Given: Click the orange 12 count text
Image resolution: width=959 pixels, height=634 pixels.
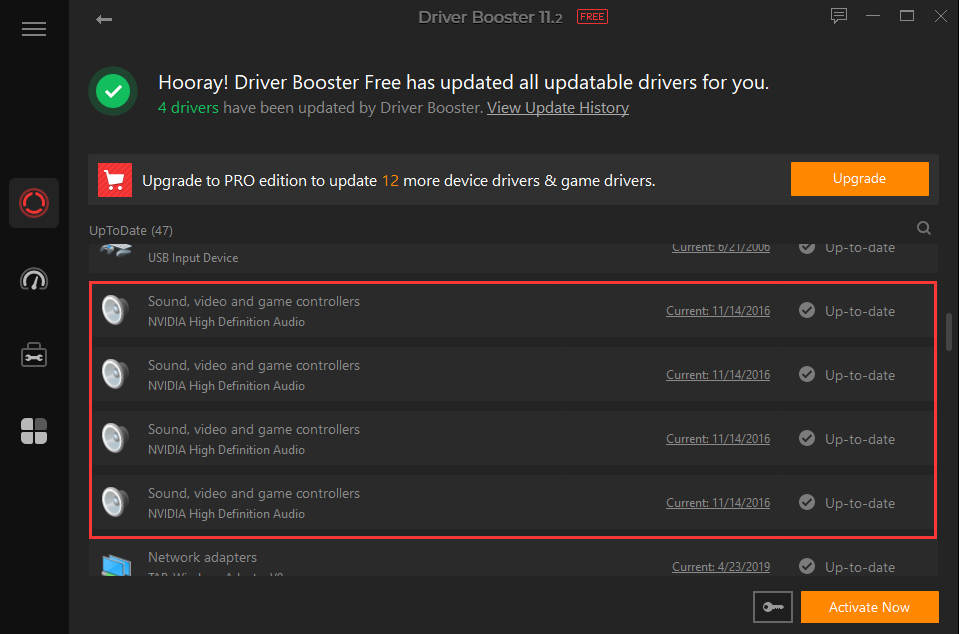Looking at the screenshot, I should pyautogui.click(x=390, y=181).
